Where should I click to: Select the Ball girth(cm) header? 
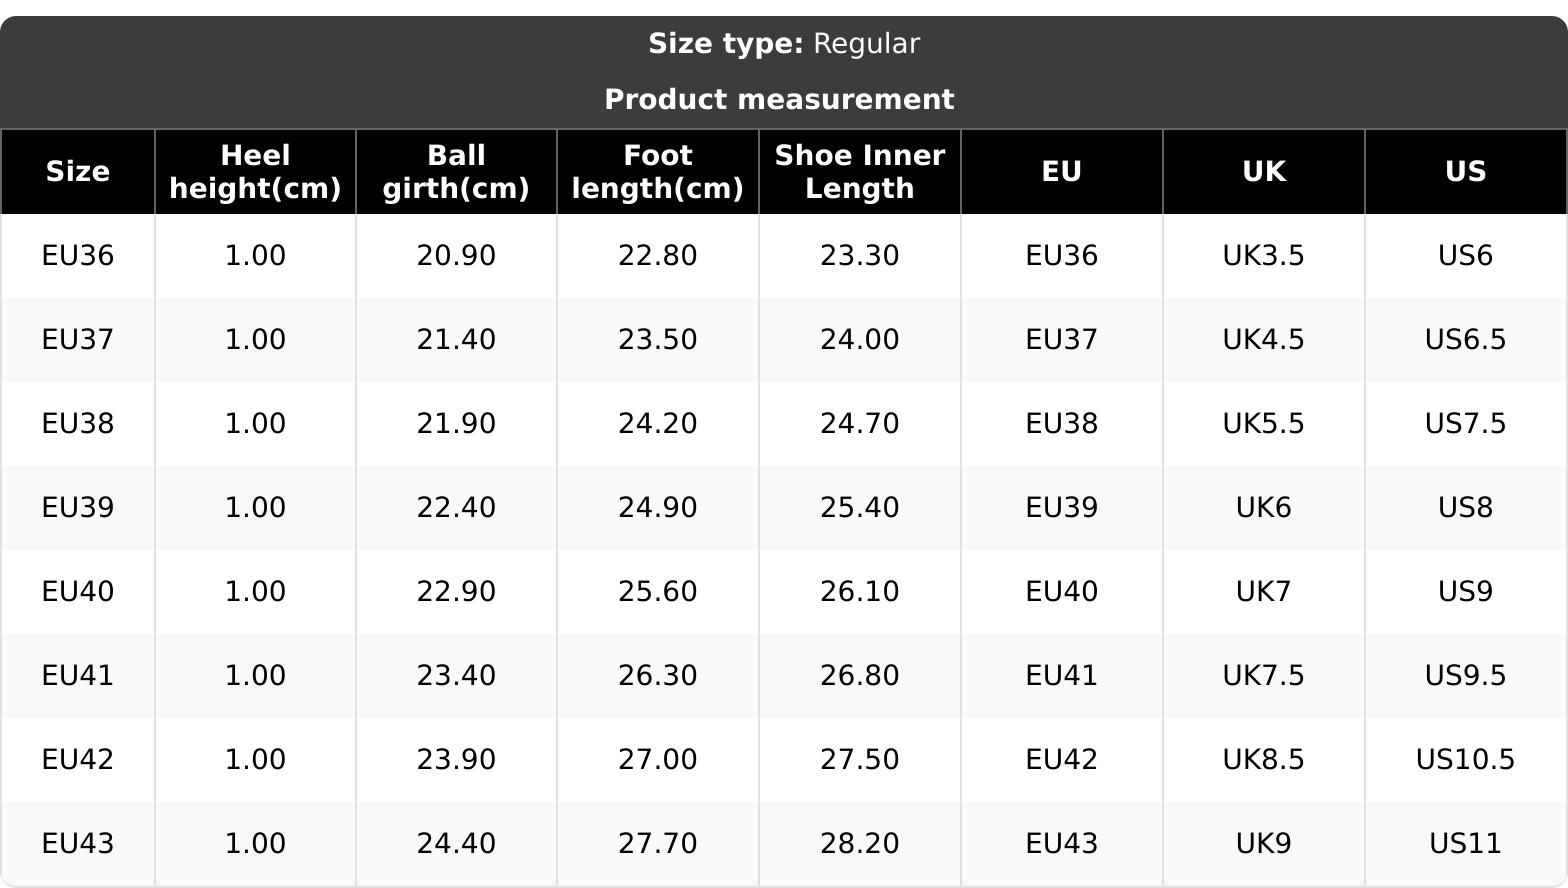pos(456,172)
